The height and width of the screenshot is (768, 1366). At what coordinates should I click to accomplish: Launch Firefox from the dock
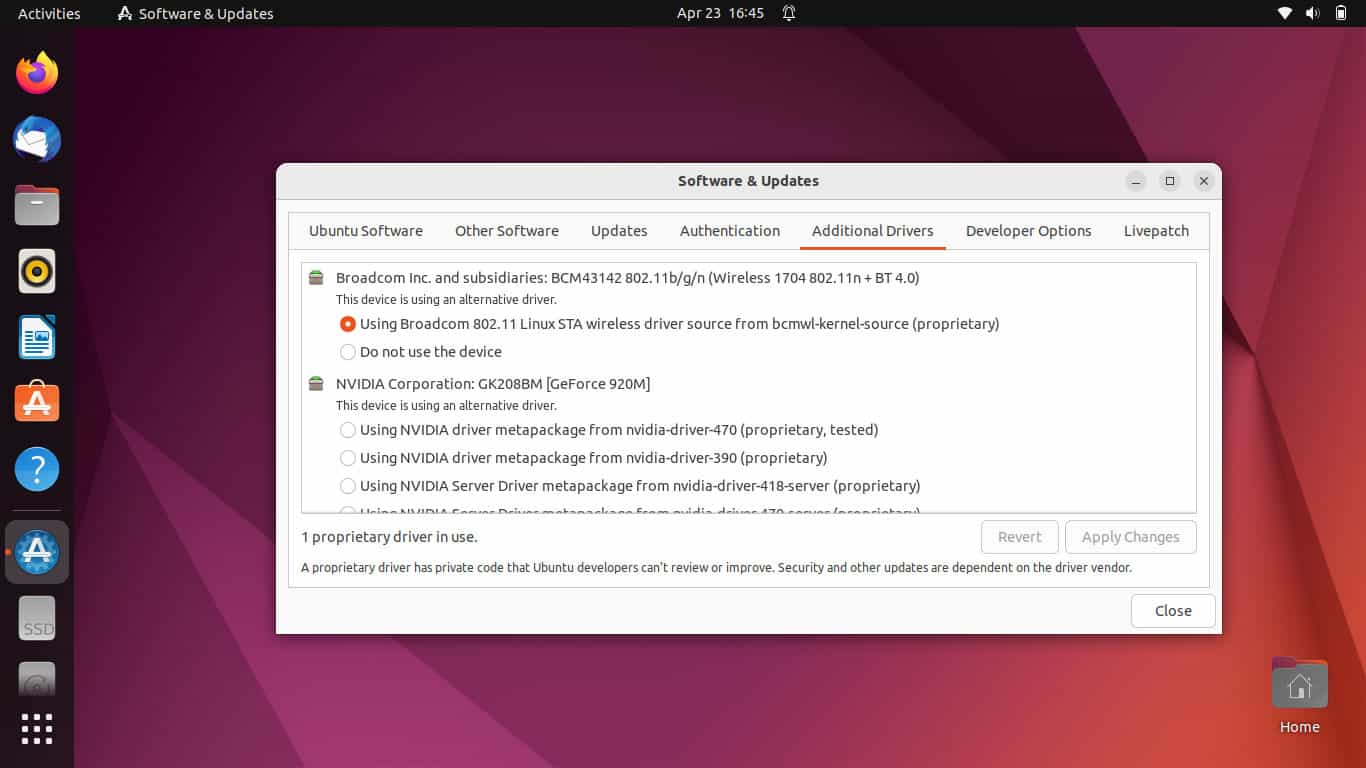36,72
